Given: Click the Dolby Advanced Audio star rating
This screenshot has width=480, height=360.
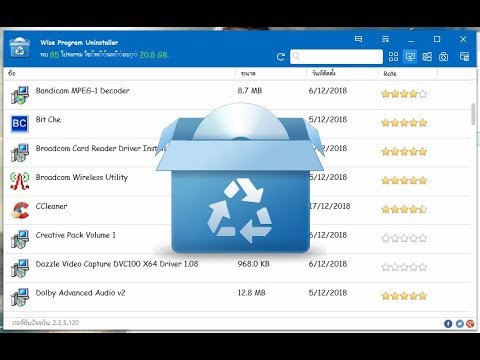Looking at the screenshot, I should [404, 296].
